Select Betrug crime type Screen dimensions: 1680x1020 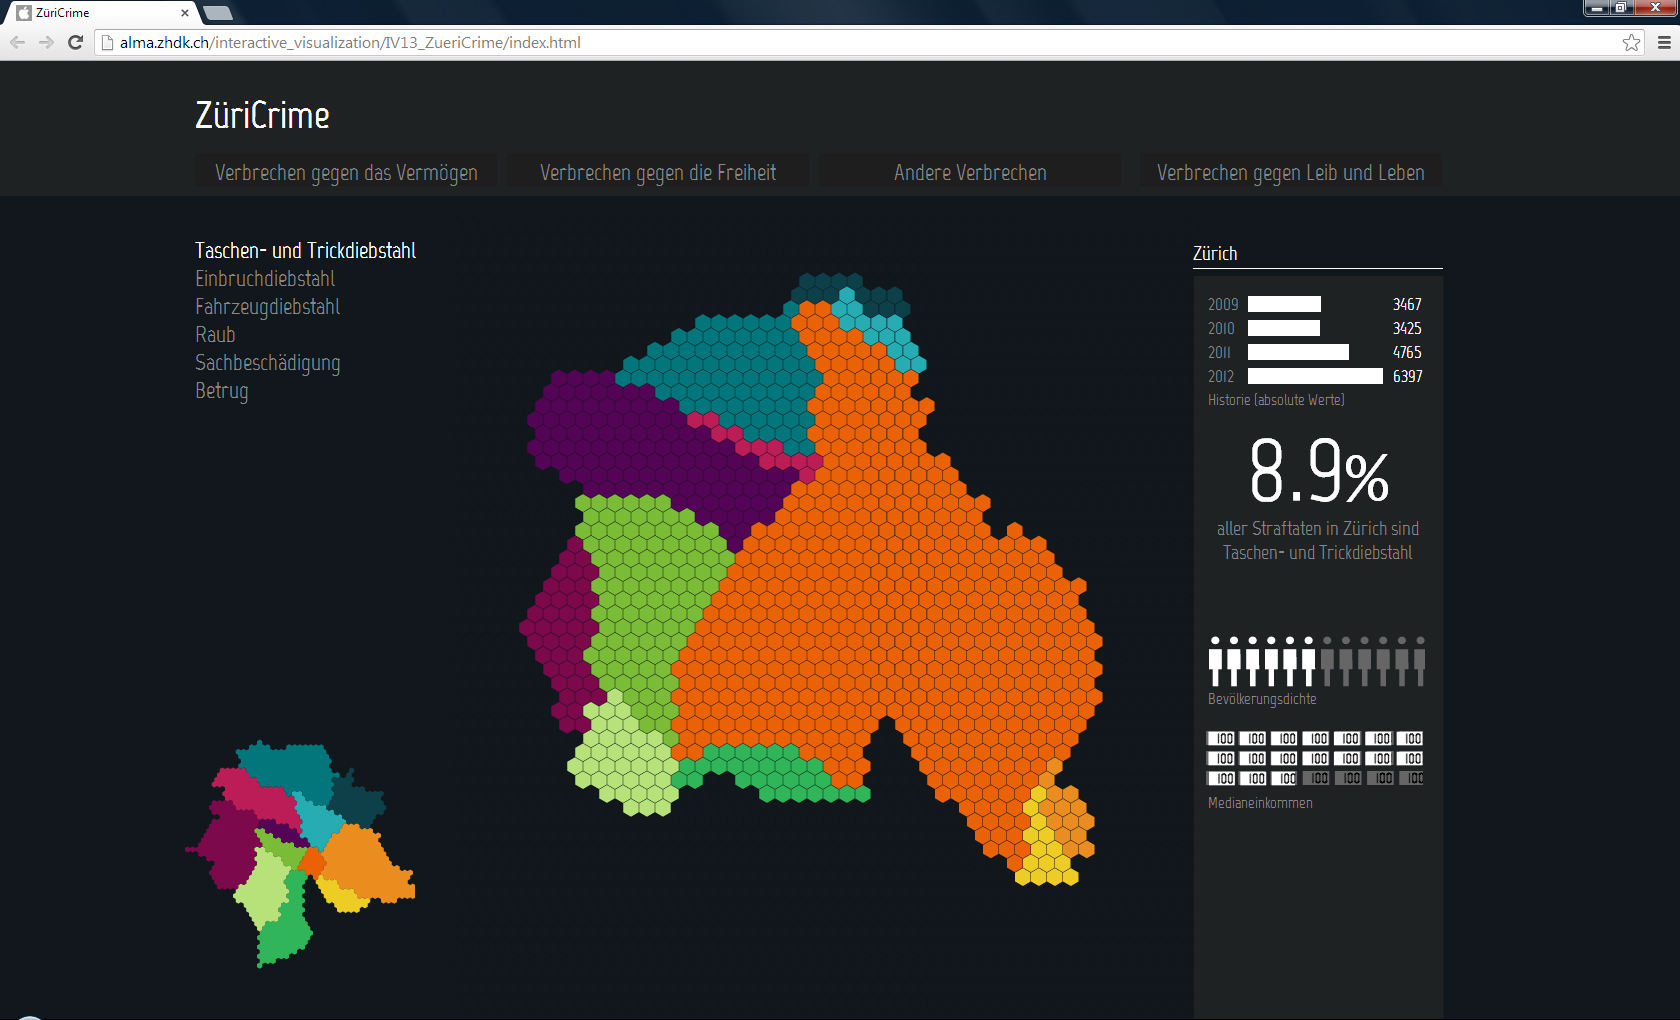pyautogui.click(x=221, y=391)
